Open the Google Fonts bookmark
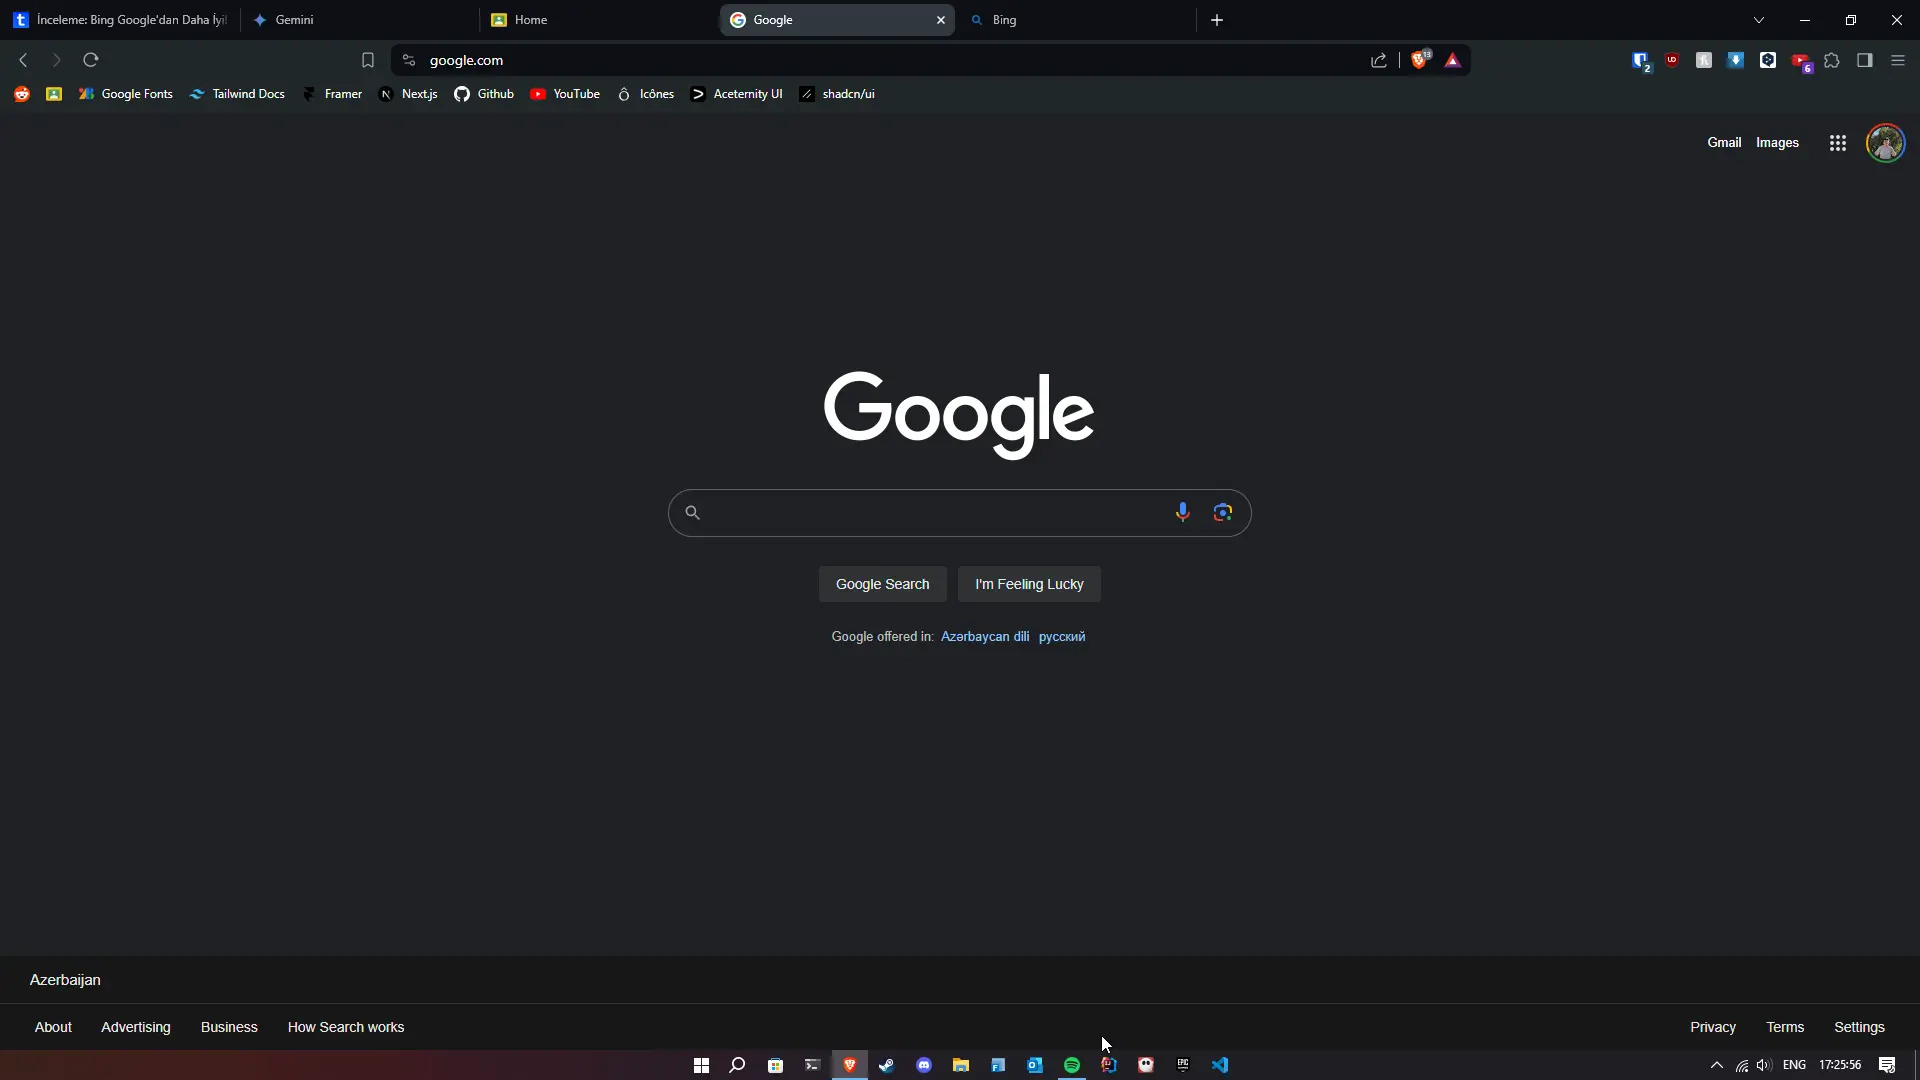The height and width of the screenshot is (1080, 1920). [126, 94]
